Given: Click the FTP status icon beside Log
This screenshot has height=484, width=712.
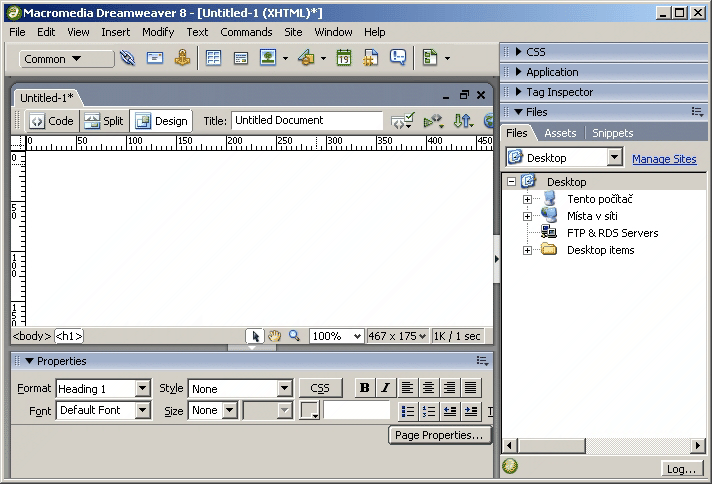Looking at the screenshot, I should click(510, 466).
